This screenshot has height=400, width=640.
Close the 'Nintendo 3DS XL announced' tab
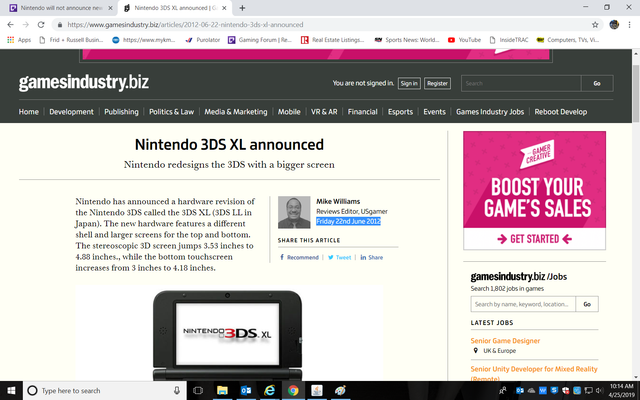(224, 8)
